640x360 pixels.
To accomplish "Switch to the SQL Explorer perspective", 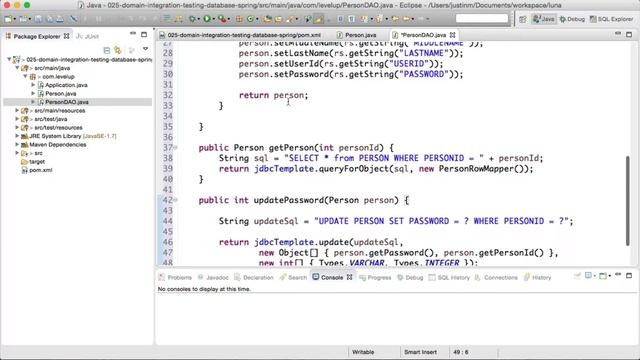I will (x=611, y=19).
